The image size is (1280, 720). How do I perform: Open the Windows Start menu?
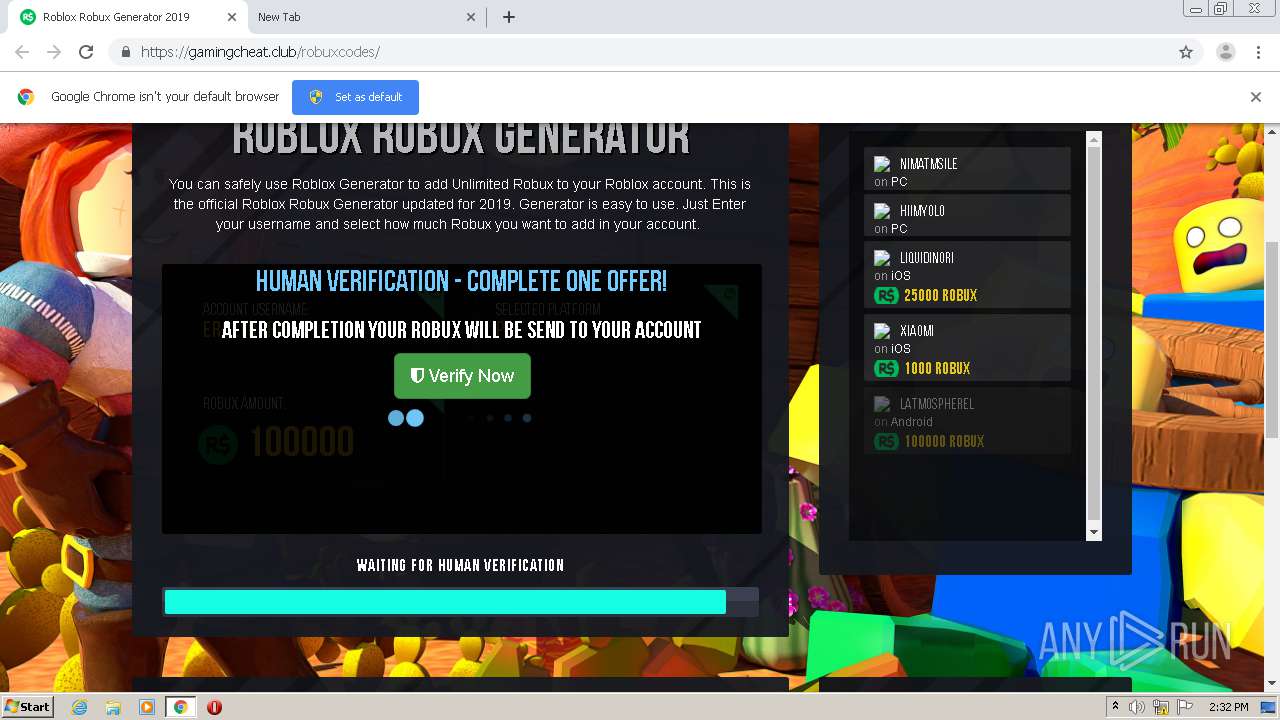[28, 706]
